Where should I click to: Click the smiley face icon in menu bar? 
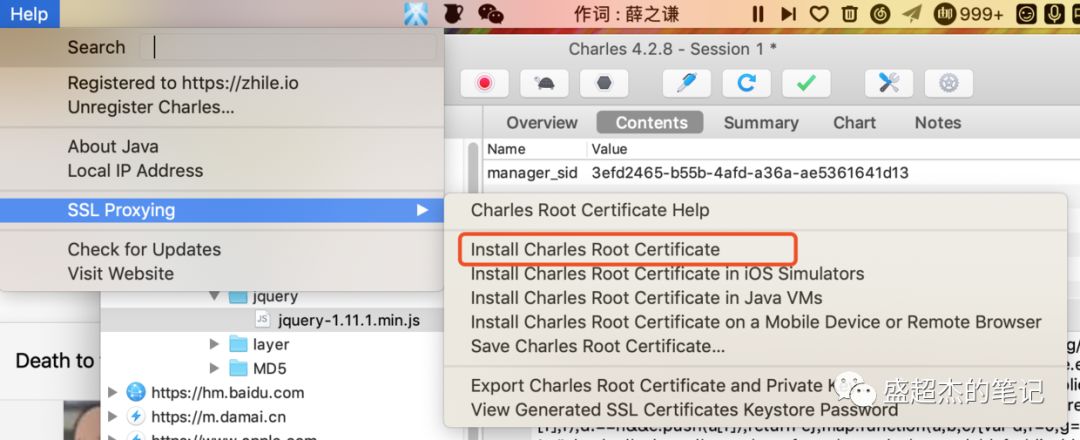[x=1026, y=14]
